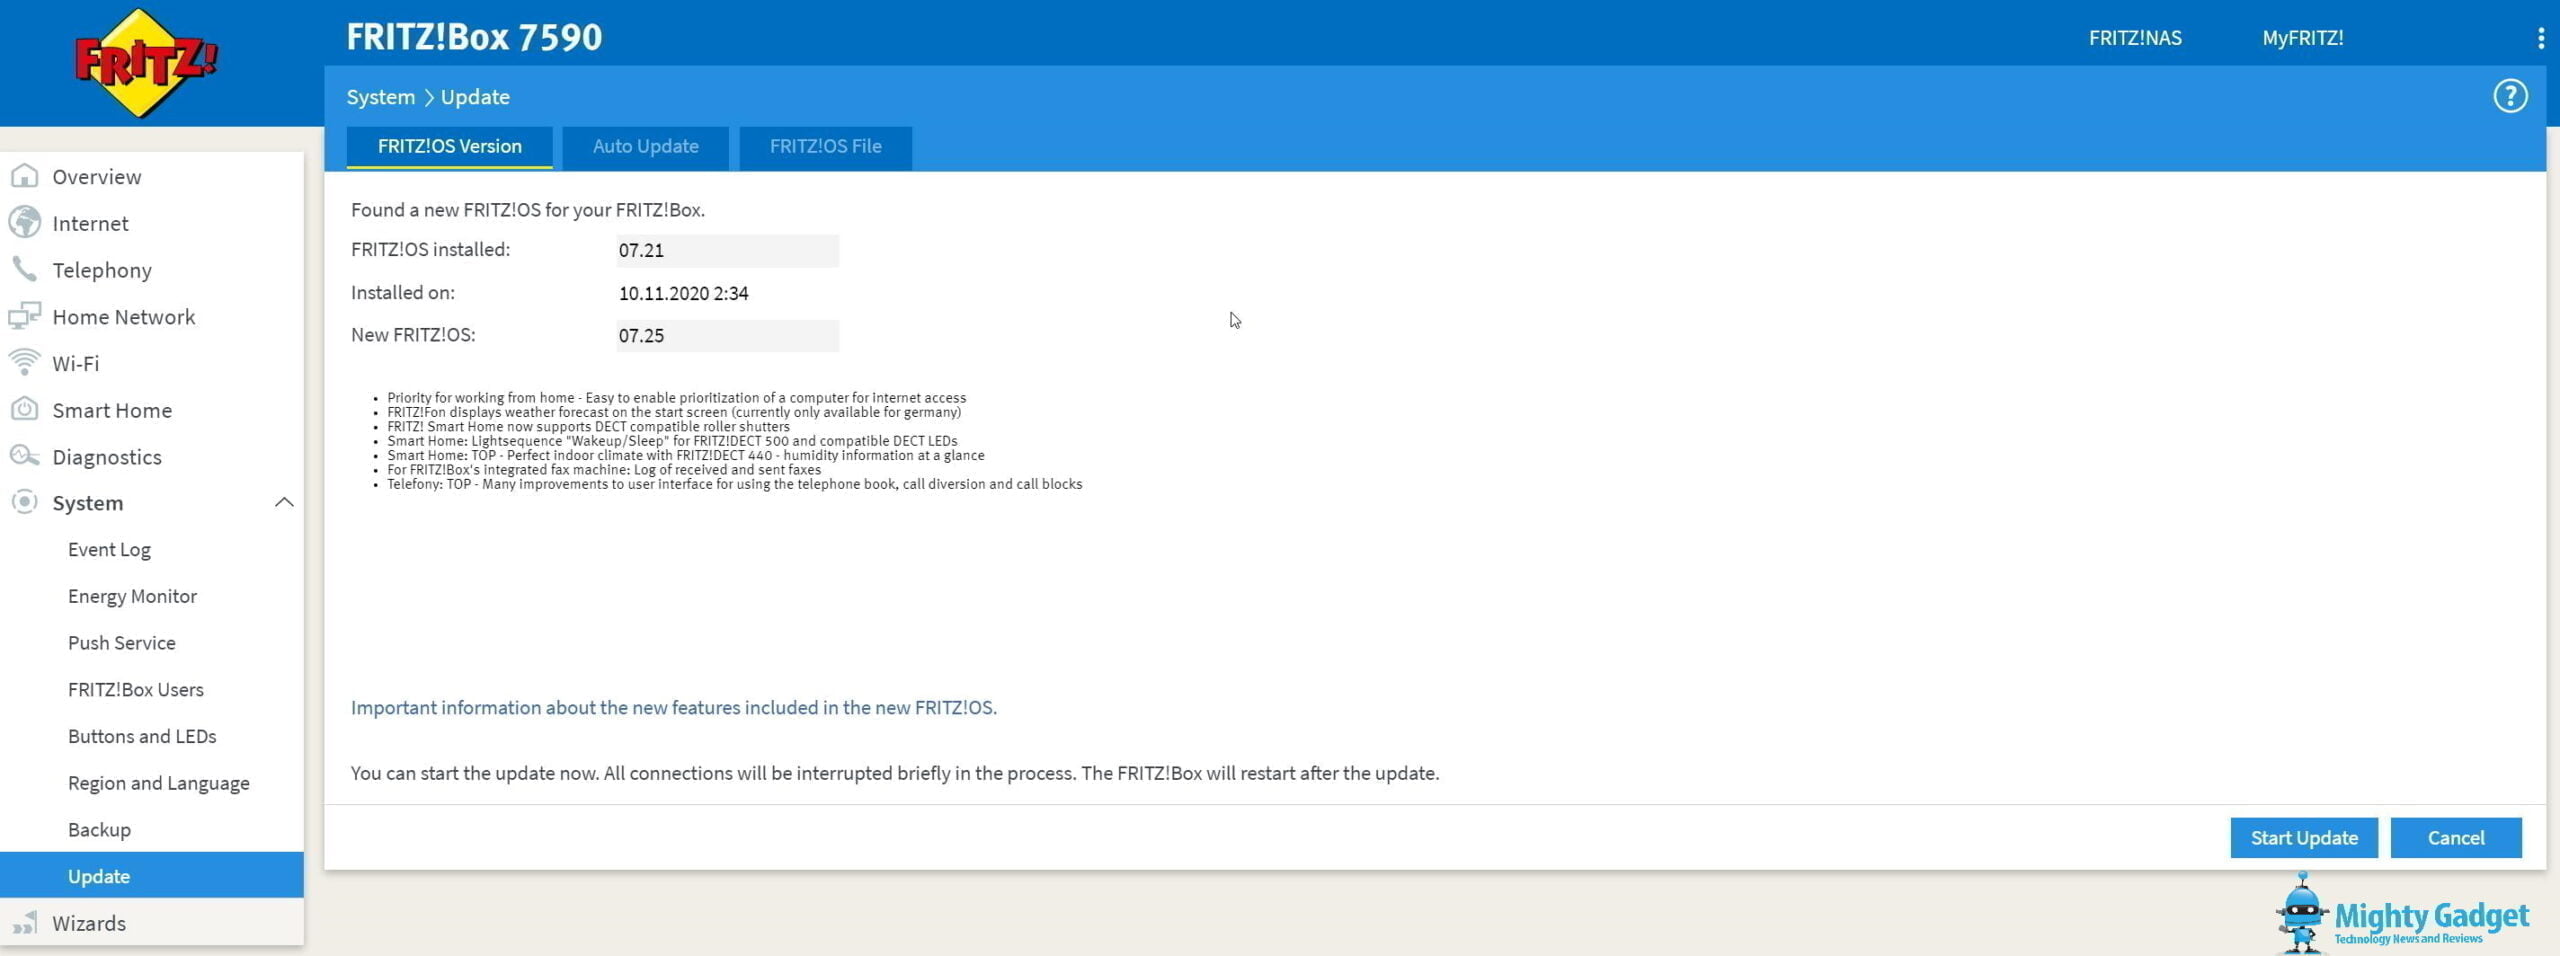Click the Smart Home icon
The width and height of the screenshot is (2560, 956).
pos(25,410)
